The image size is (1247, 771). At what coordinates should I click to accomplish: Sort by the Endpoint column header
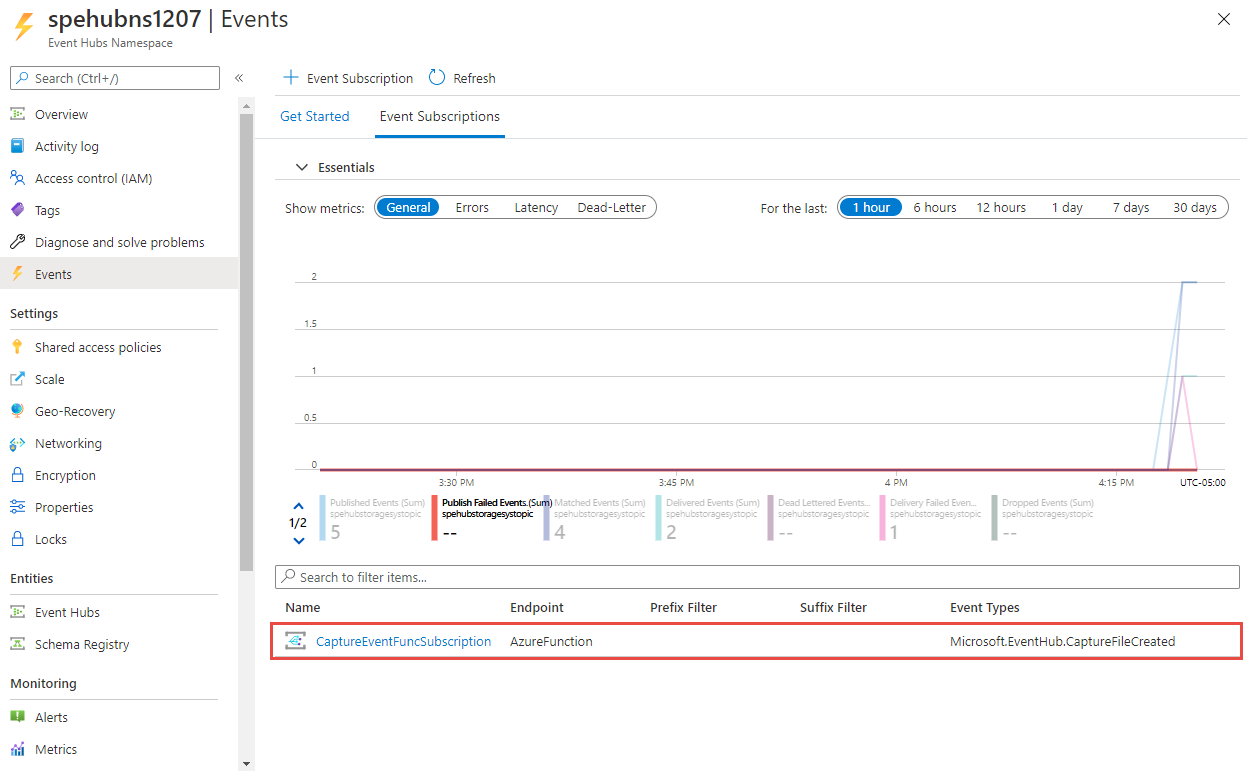click(537, 607)
